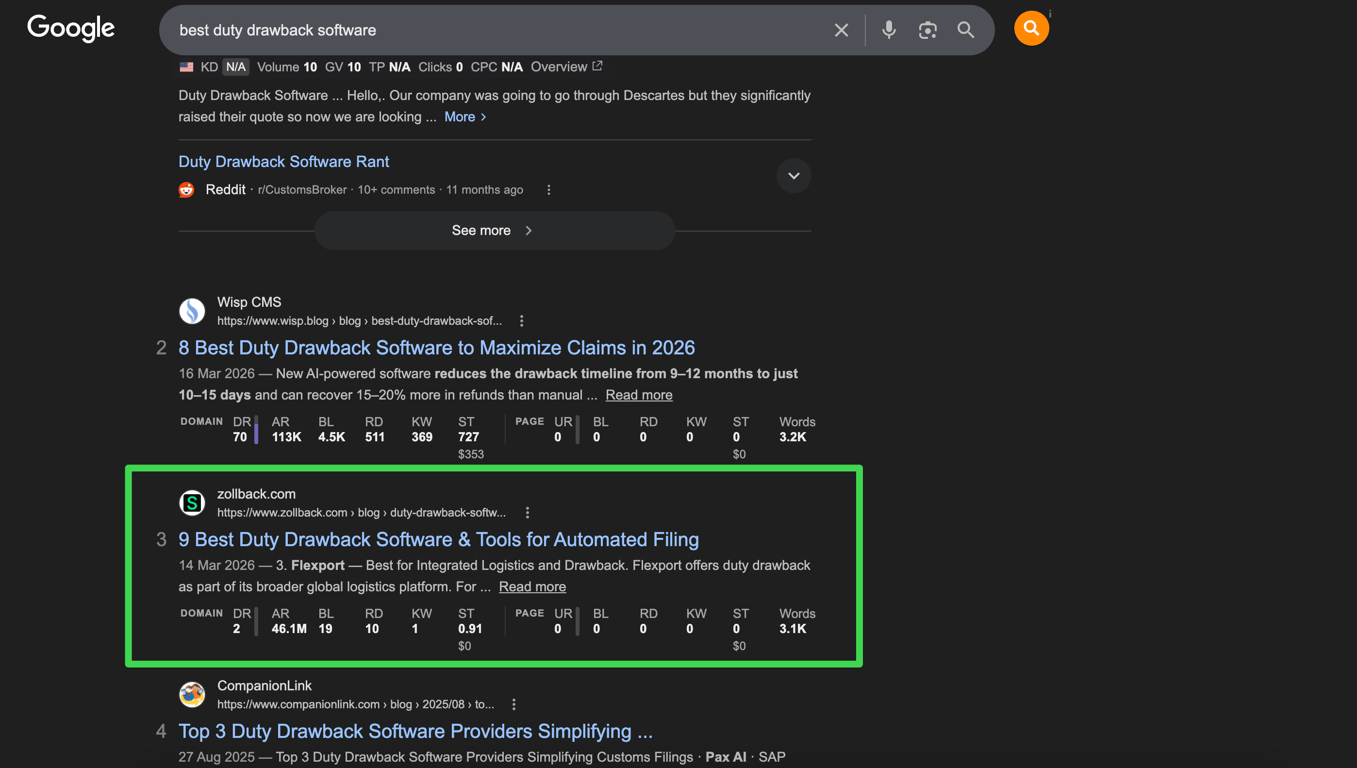Screen dimensions: 1357x768
Task: Click the companionlink.com URL breadcrumb
Action: point(356,705)
